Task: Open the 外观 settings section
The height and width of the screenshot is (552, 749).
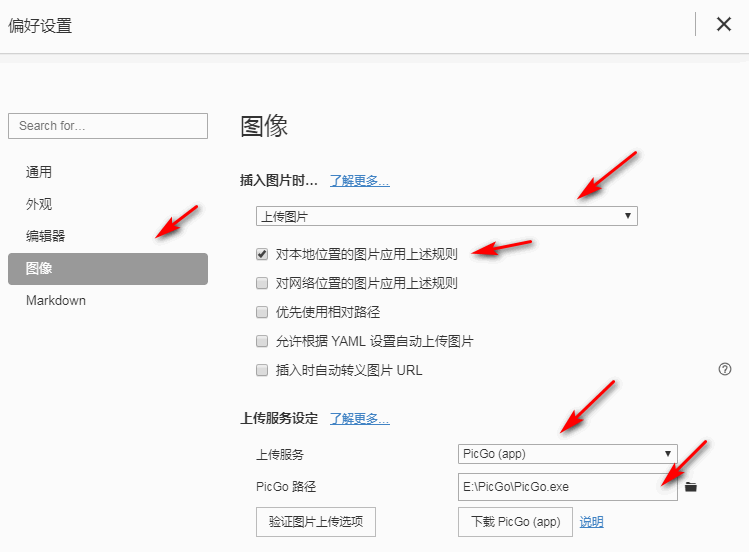Action: pyautogui.click(x=39, y=204)
